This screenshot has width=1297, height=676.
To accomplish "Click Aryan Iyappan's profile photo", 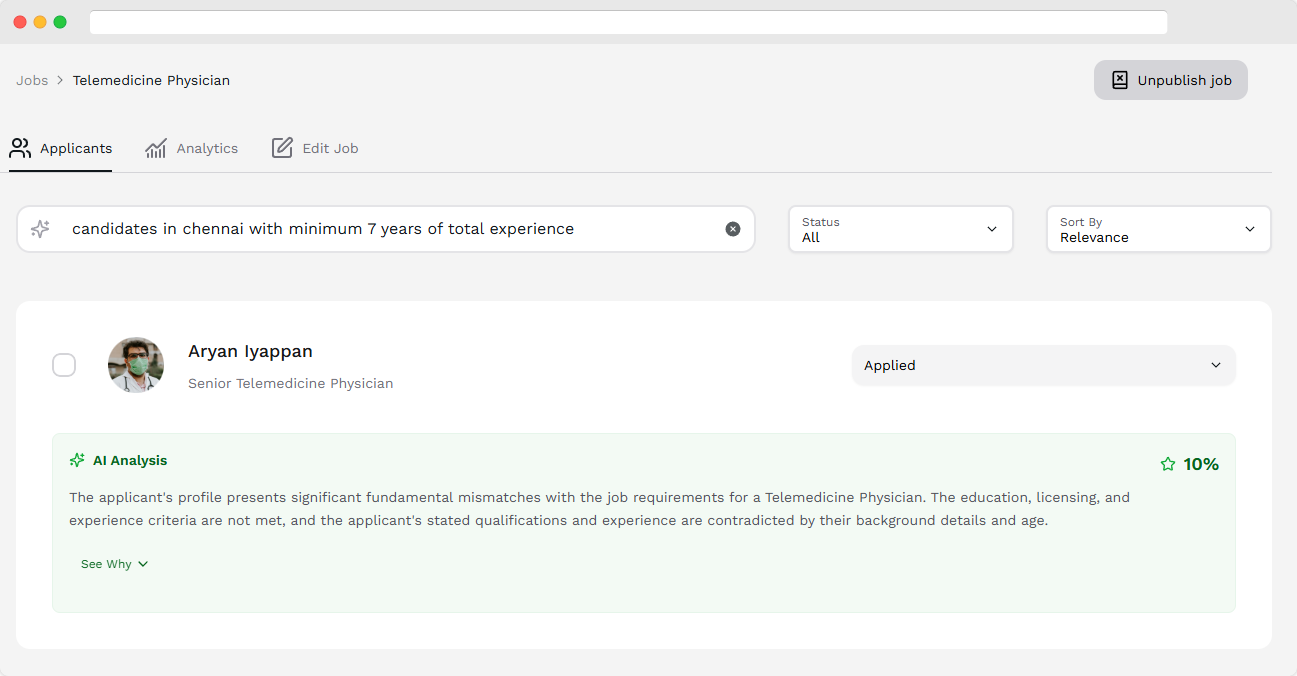I will [x=135, y=365].
